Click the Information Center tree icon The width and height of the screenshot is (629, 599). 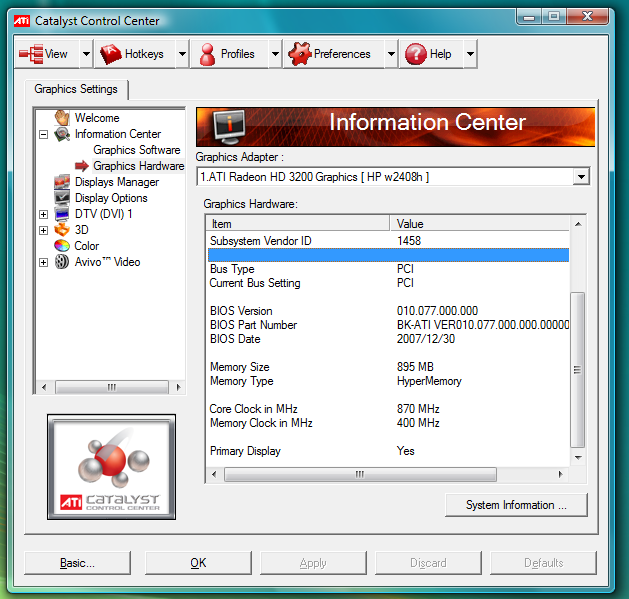pyautogui.click(x=62, y=134)
